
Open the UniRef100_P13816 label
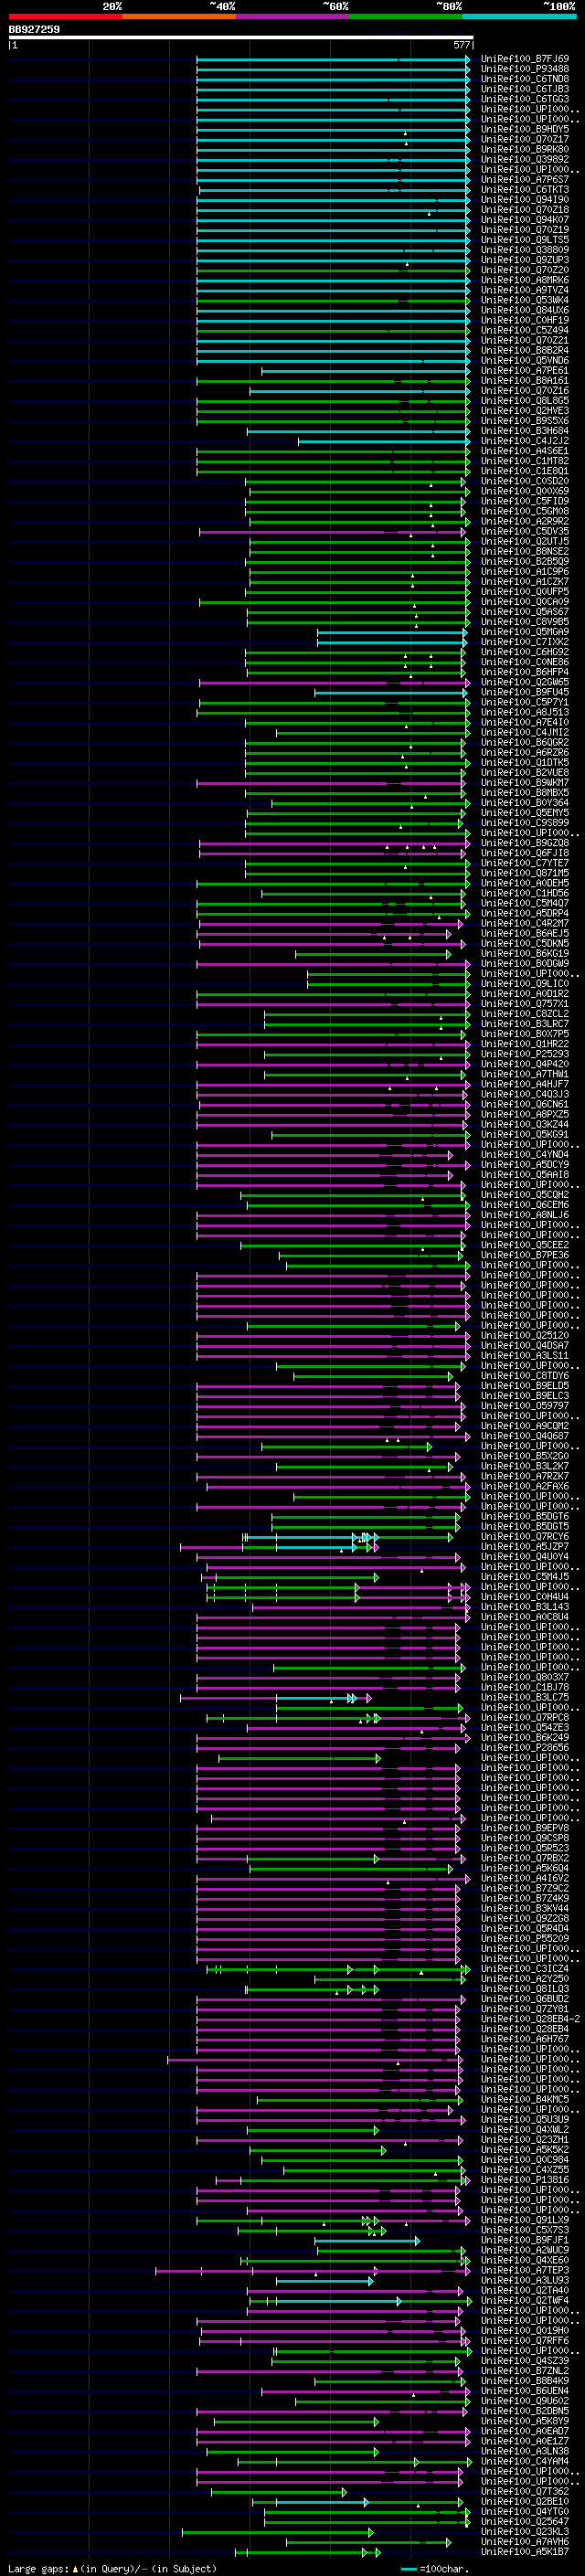525,2179
